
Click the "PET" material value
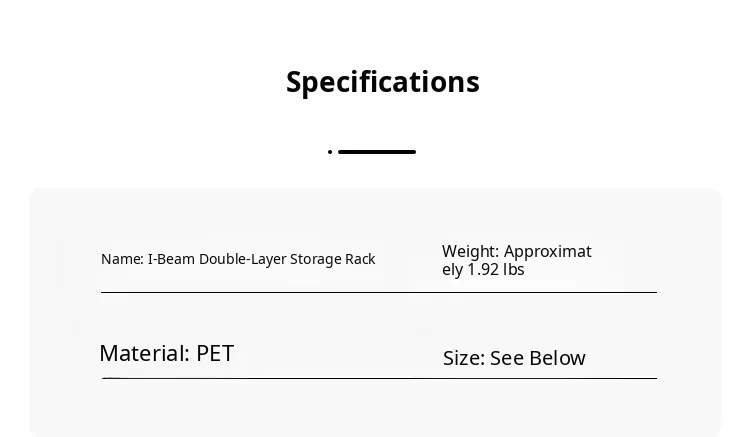pos(215,354)
